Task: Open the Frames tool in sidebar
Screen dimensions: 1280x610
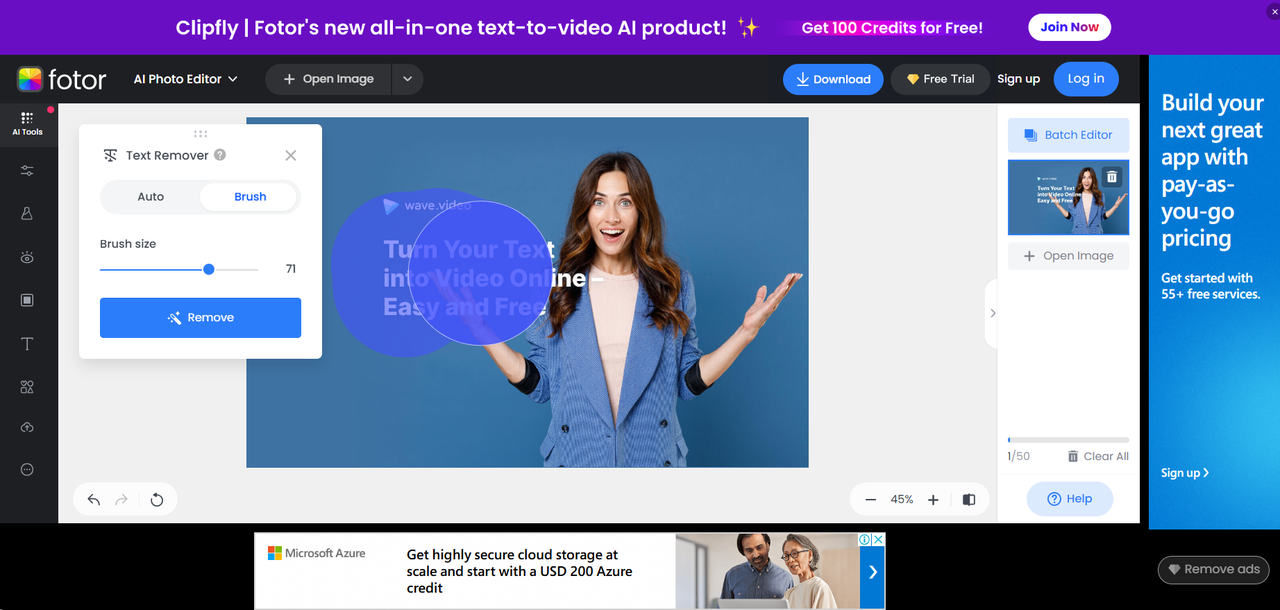Action: 27,300
